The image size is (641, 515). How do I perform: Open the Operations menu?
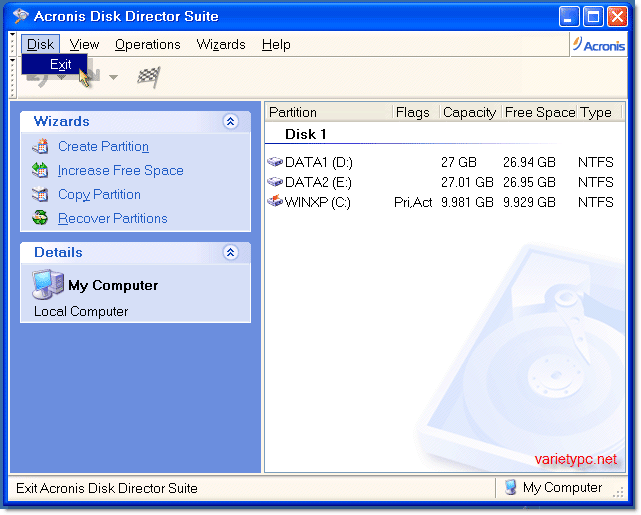pyautogui.click(x=148, y=44)
